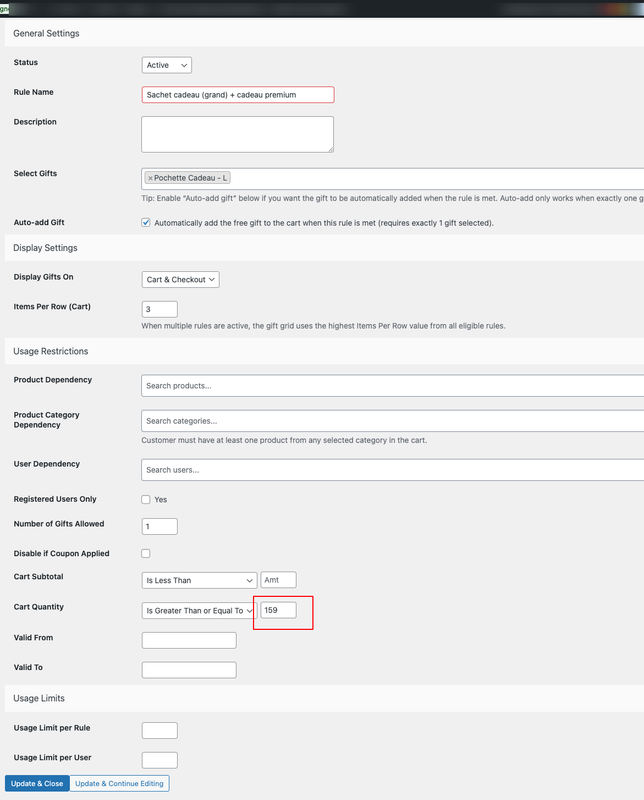Click the User Dependency search field
The width and height of the screenshot is (644, 800).
click(x=392, y=470)
